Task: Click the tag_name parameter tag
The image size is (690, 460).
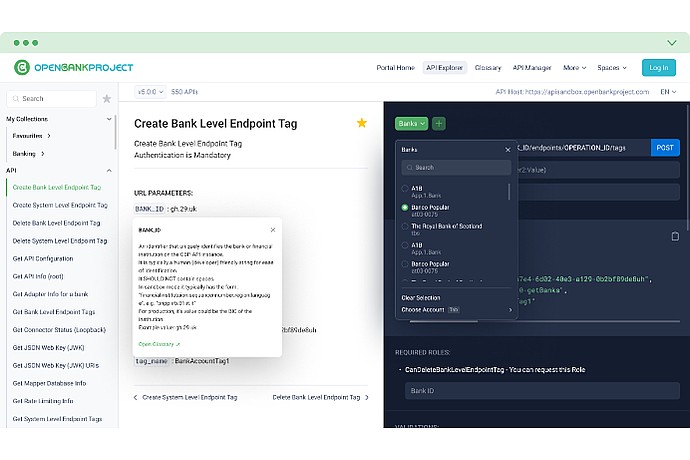Action: coord(152,361)
